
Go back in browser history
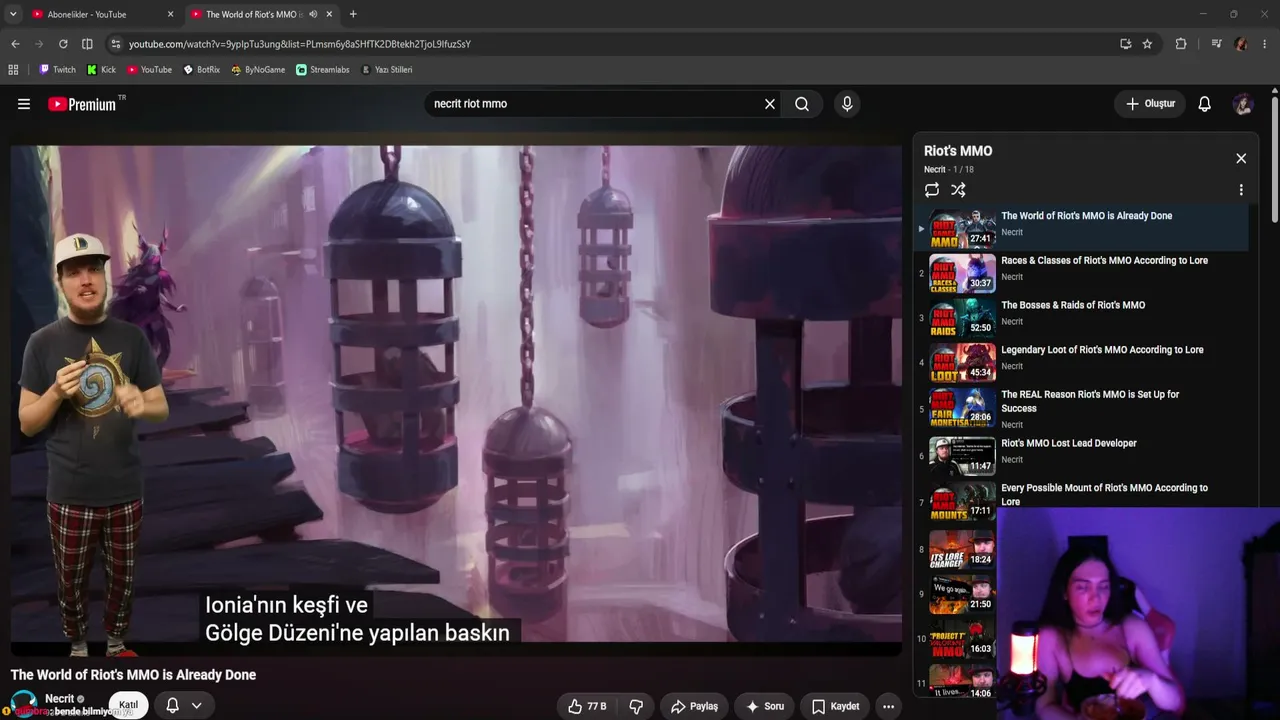tap(15, 44)
